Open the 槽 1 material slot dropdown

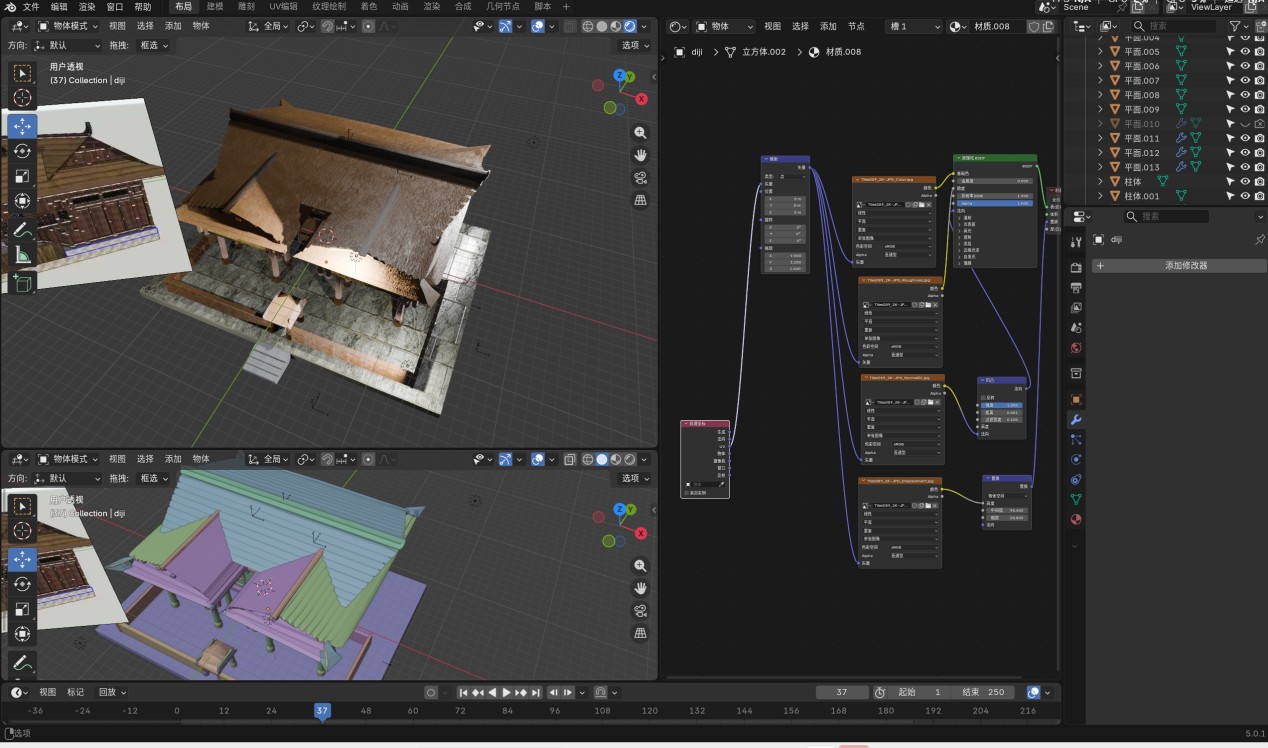[912, 26]
